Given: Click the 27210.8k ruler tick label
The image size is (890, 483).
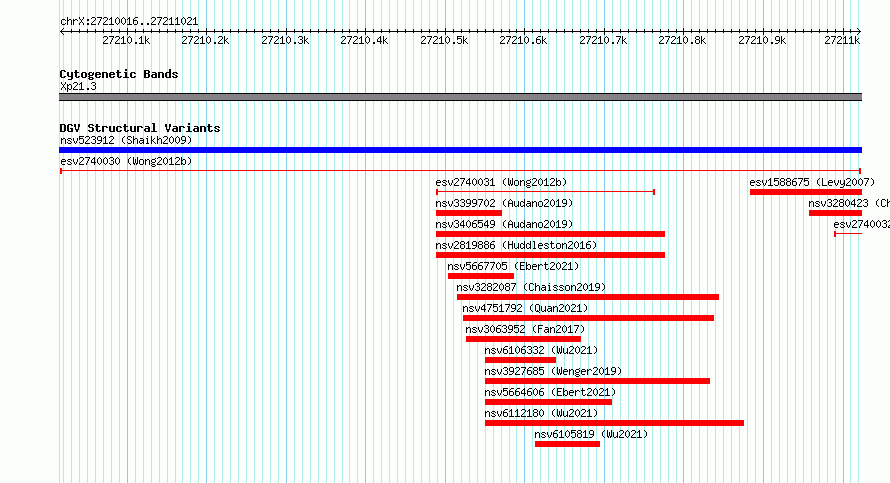Looking at the screenshot, I should [x=682, y=40].
